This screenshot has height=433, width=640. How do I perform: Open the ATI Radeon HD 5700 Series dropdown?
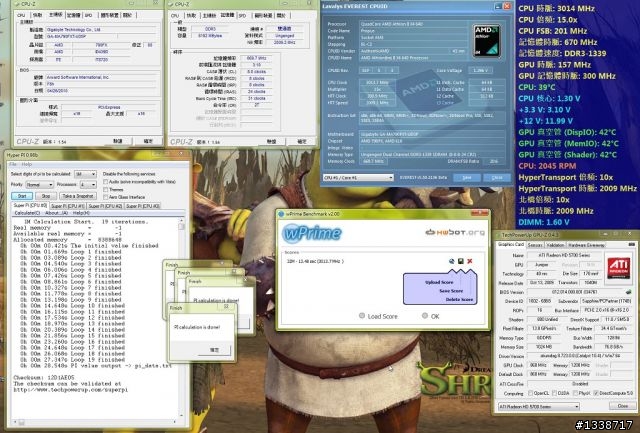point(538,406)
